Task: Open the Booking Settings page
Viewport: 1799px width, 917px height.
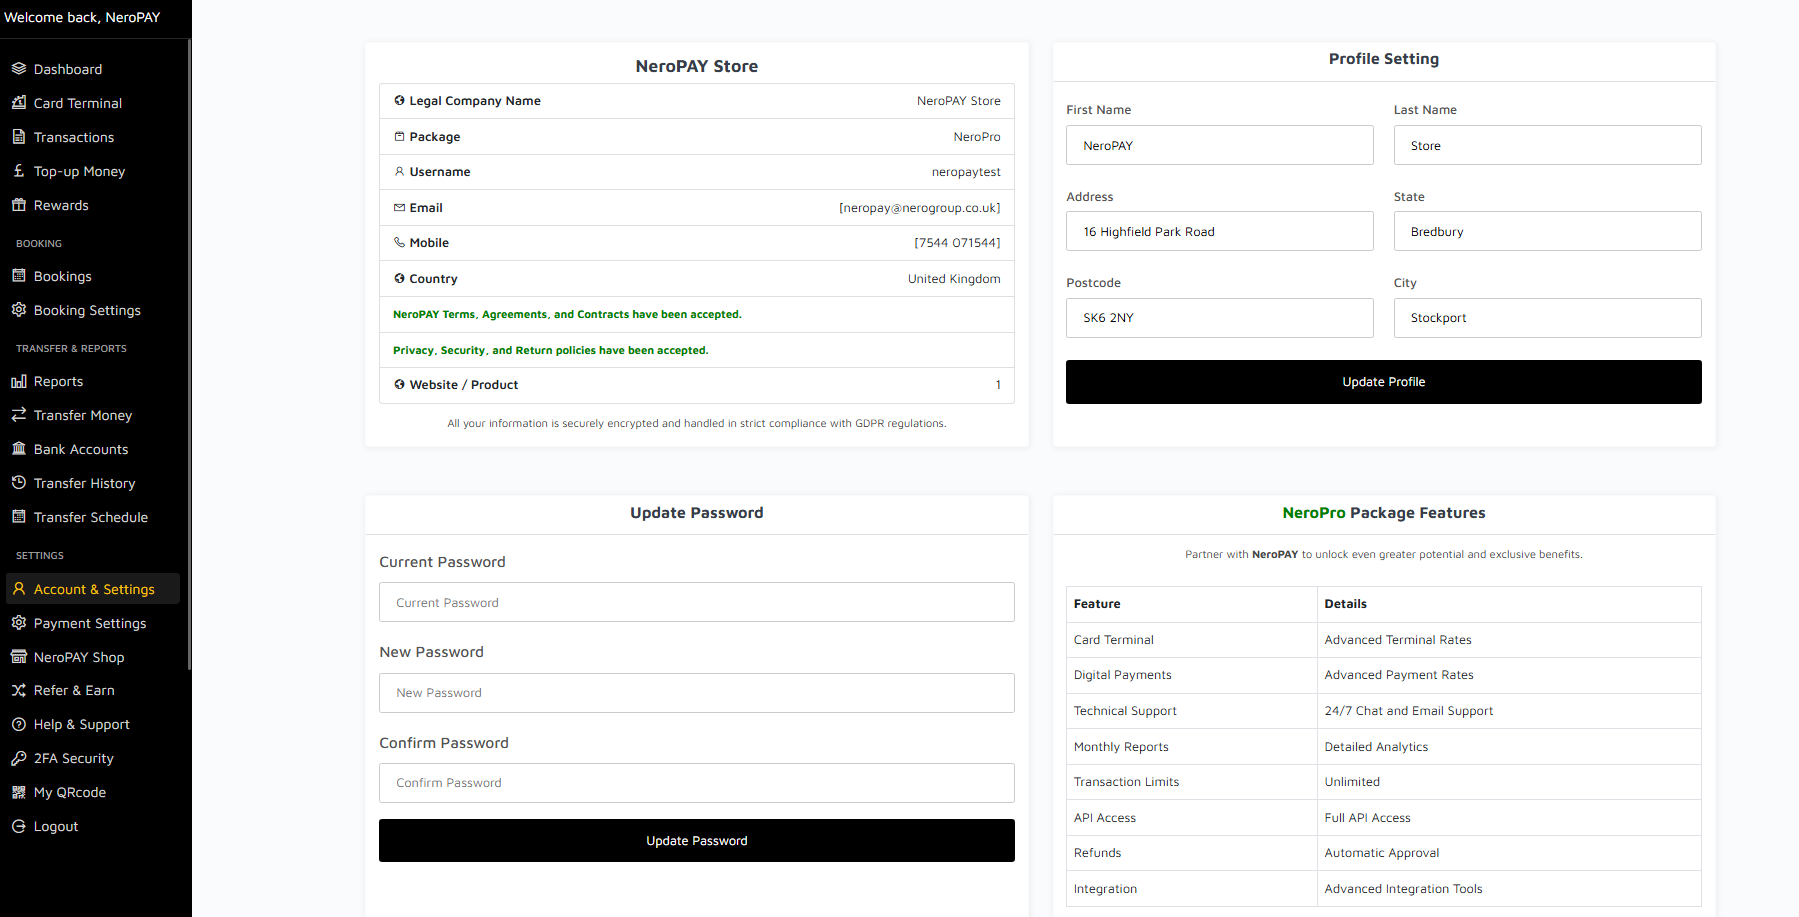Action: pyautogui.click(x=87, y=310)
